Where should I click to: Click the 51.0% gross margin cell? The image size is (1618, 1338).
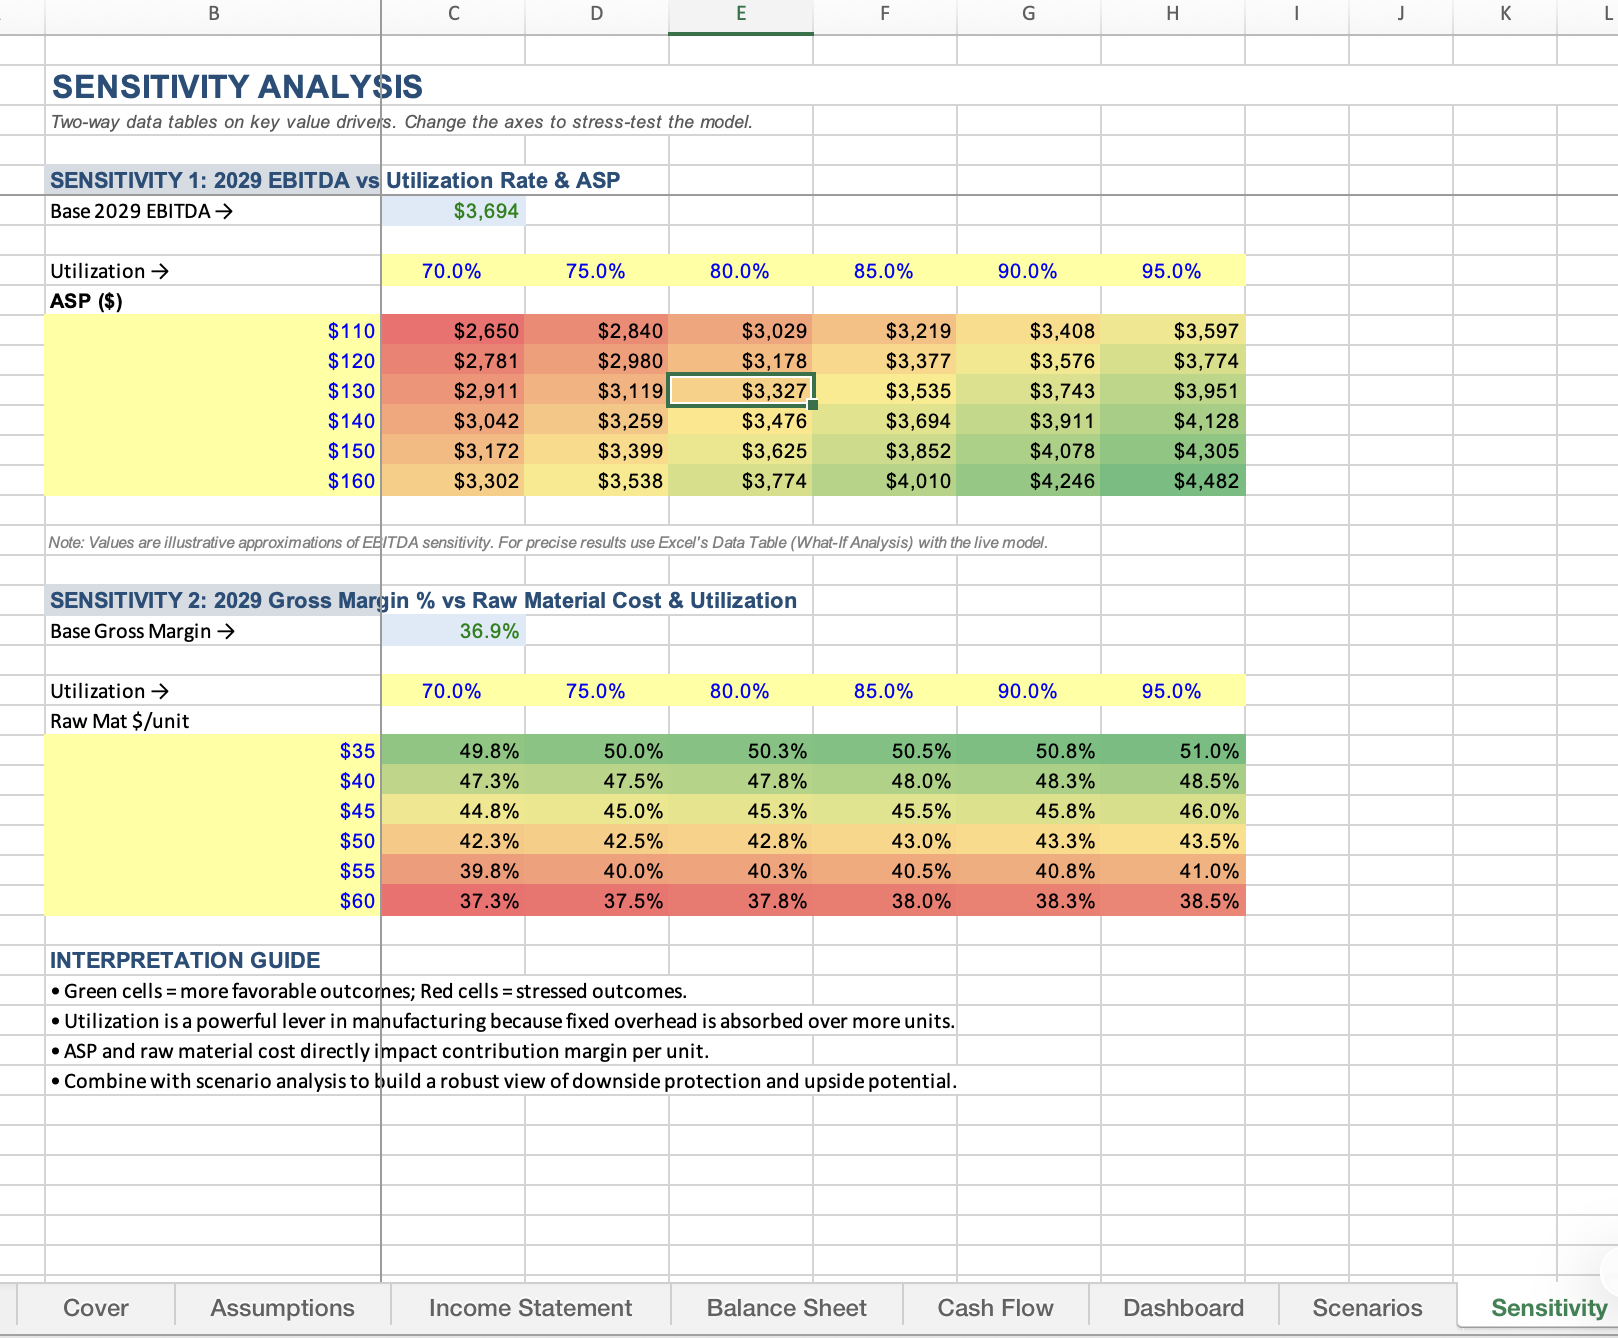(1173, 751)
